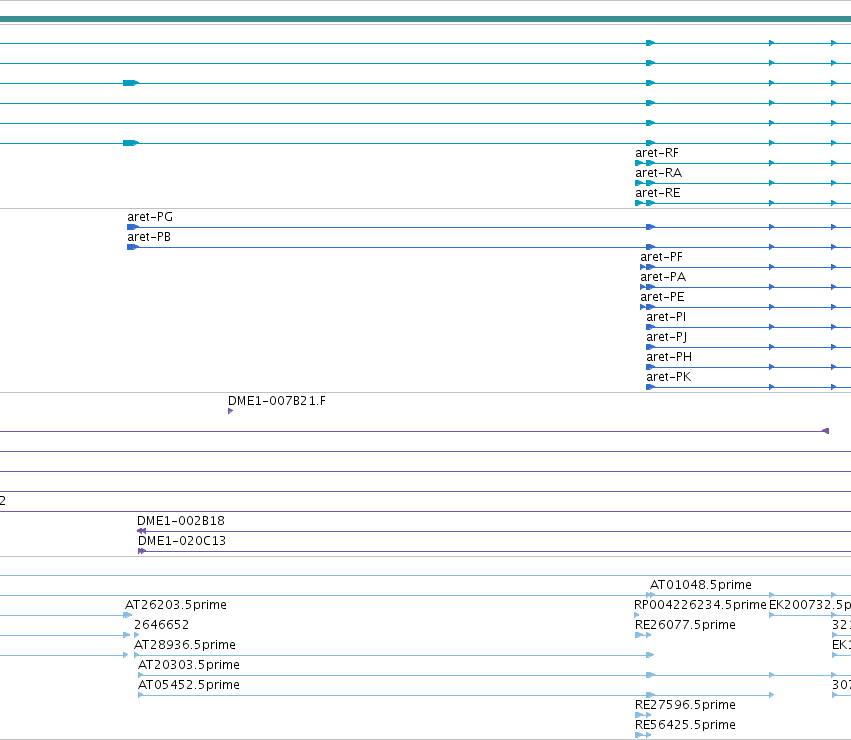The width and height of the screenshot is (851, 740).
Task: Pick the aret-PA feature label
Action: [663, 277]
